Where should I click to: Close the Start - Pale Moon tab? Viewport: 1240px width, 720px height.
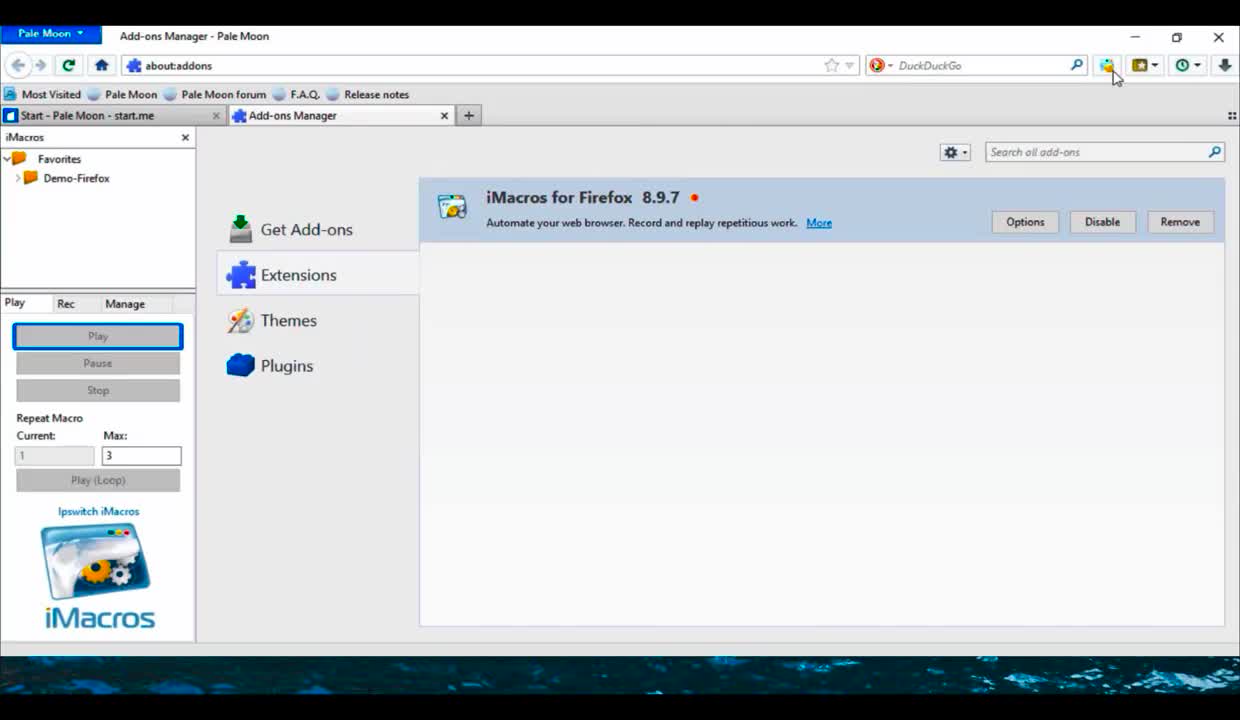point(216,116)
